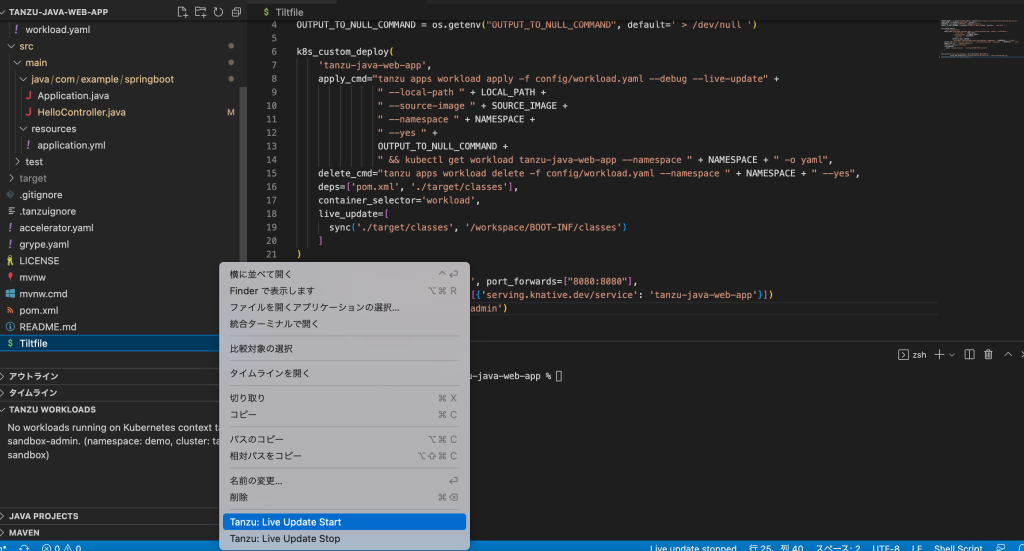
Task: Open HelloController.java in the explorer
Action: (81, 112)
